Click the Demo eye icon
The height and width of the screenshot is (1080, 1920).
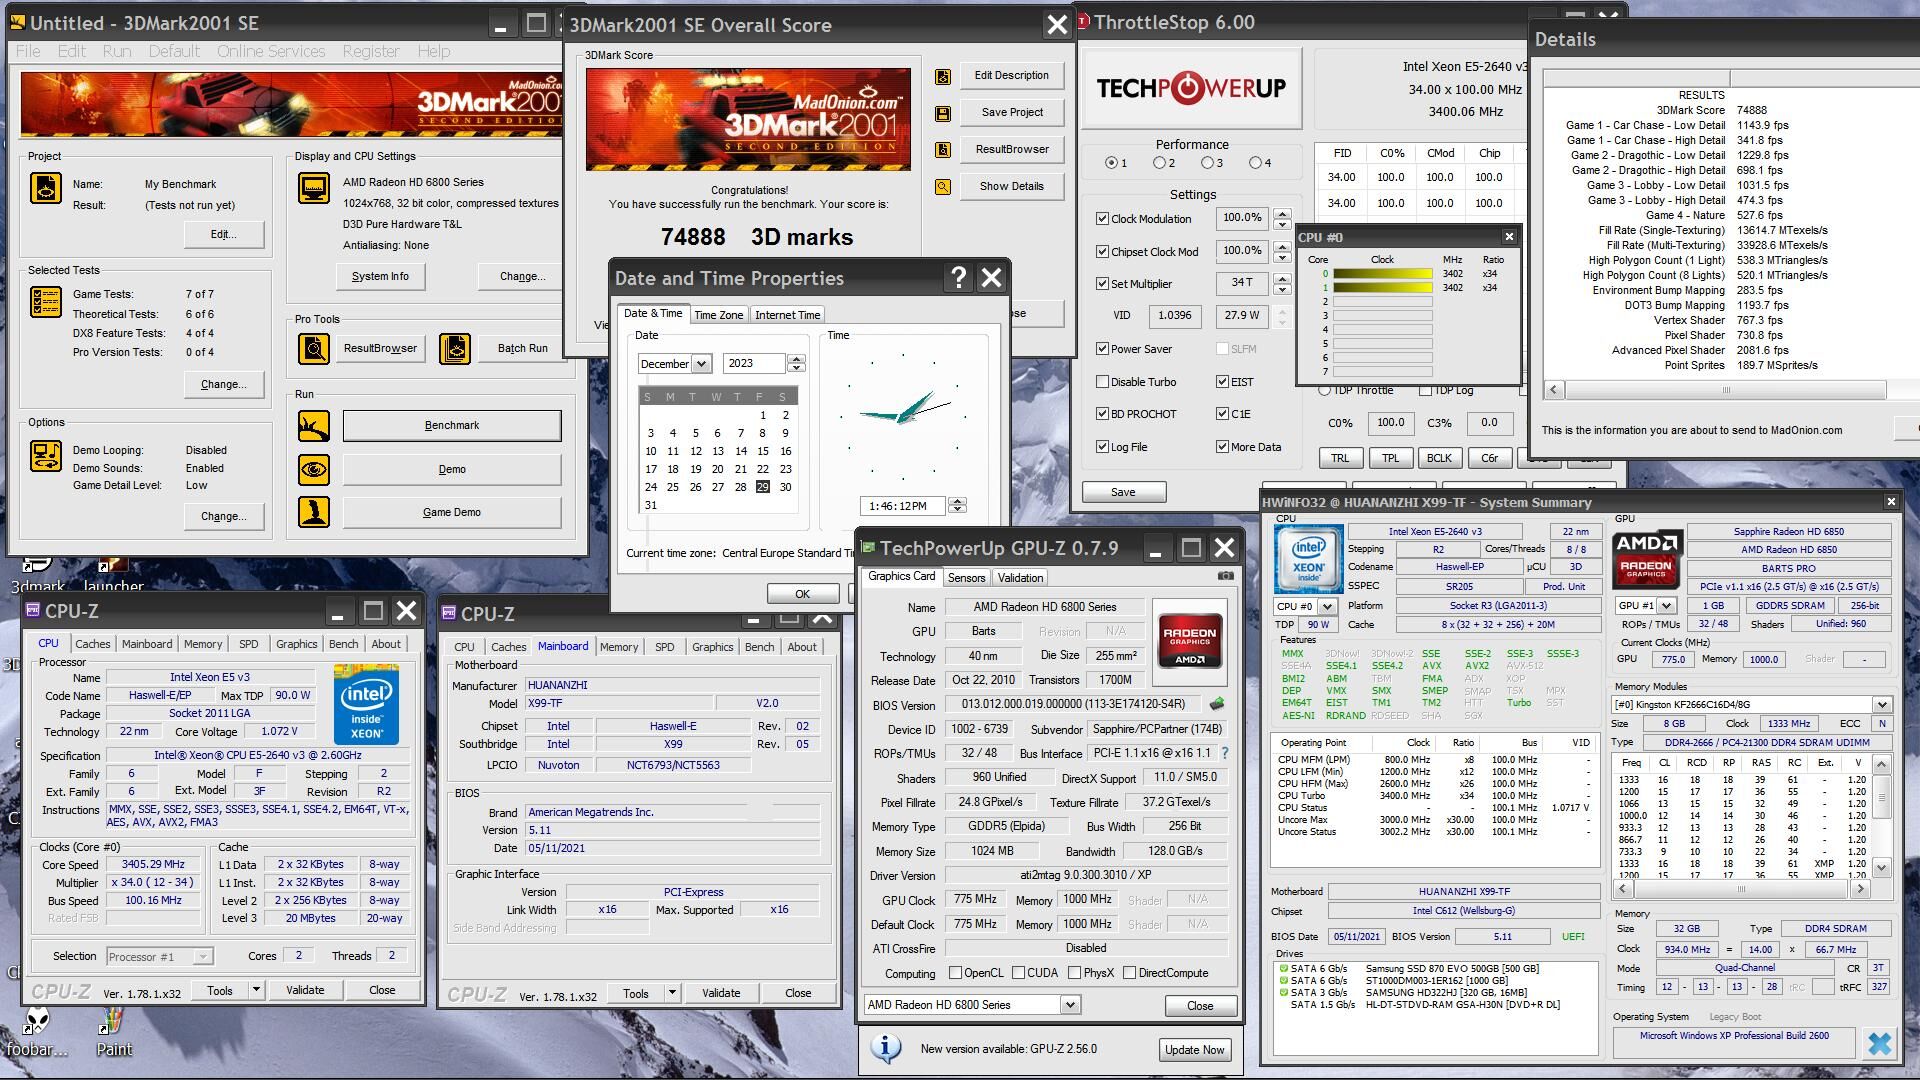coord(314,469)
